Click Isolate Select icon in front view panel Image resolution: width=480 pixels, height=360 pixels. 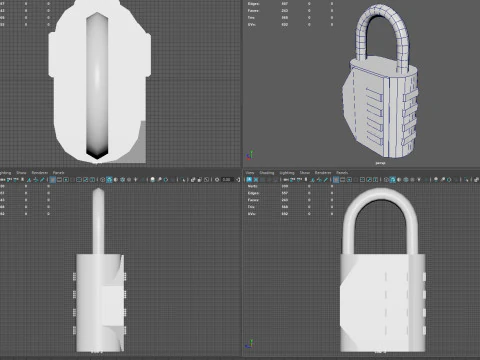[x=466, y=179]
